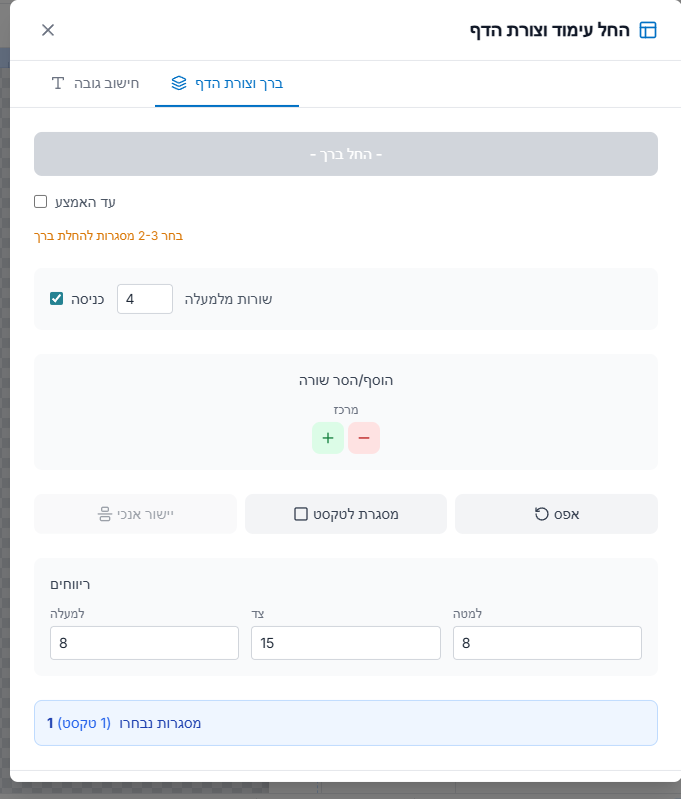Screen dimensions: 681x799
Task: Click the שורות מלמעלה number field
Action: [x=145, y=298]
